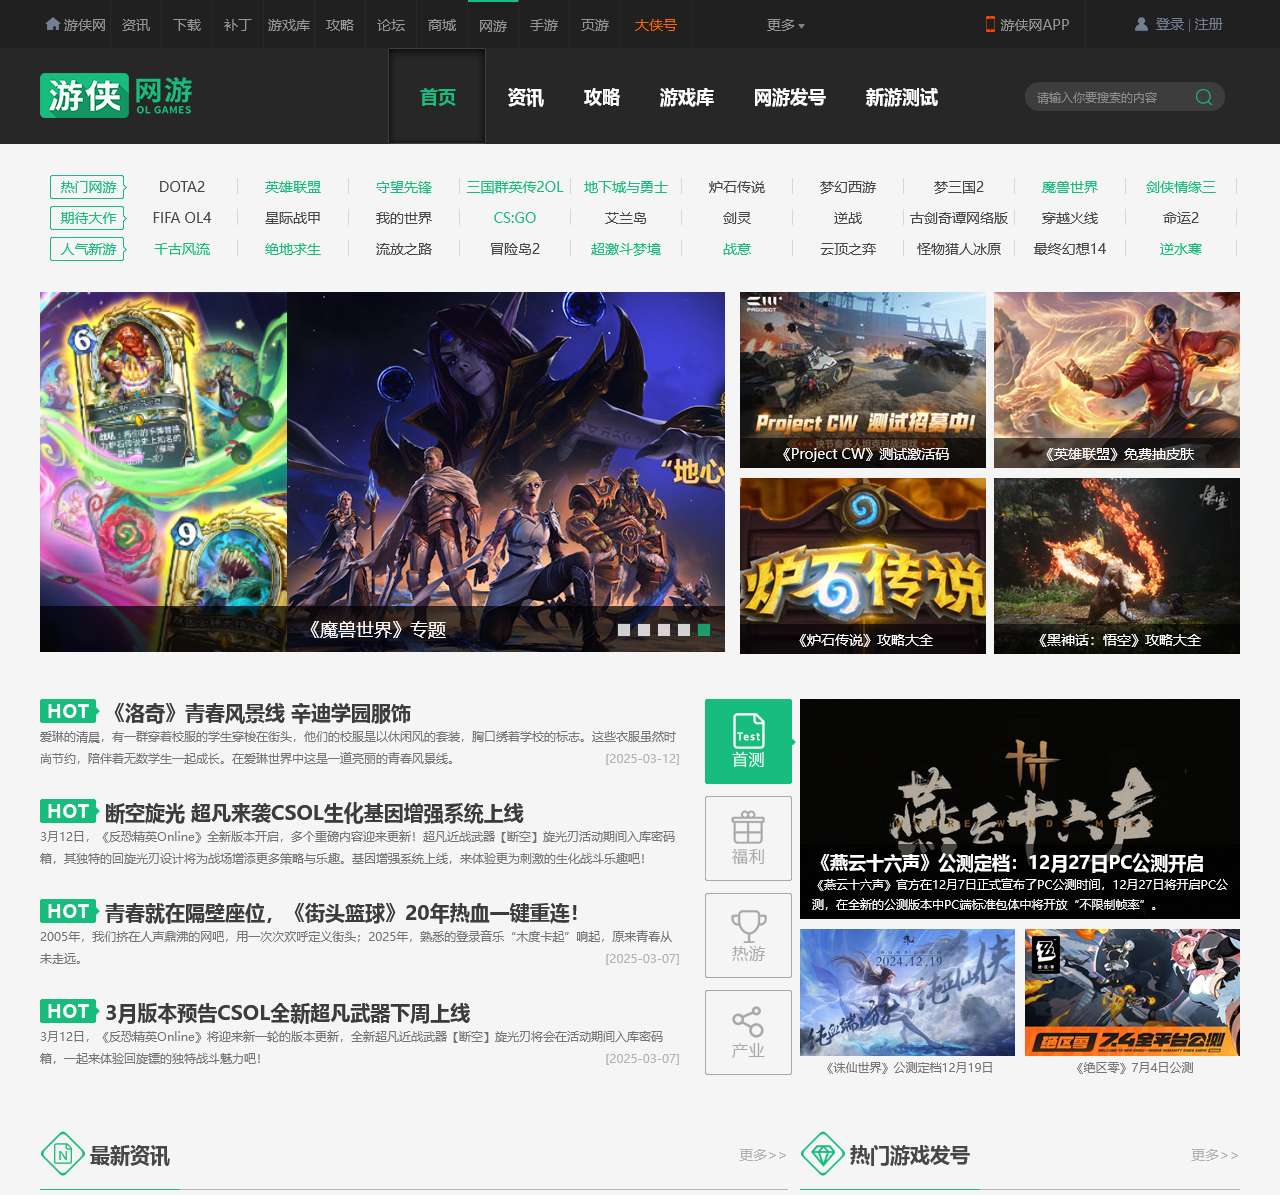
Task: Open the 断空旋光 CSOL headline
Action: coord(314,813)
